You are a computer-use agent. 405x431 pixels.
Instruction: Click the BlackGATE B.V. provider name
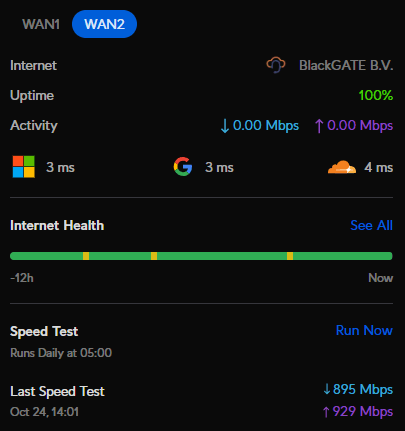(346, 65)
